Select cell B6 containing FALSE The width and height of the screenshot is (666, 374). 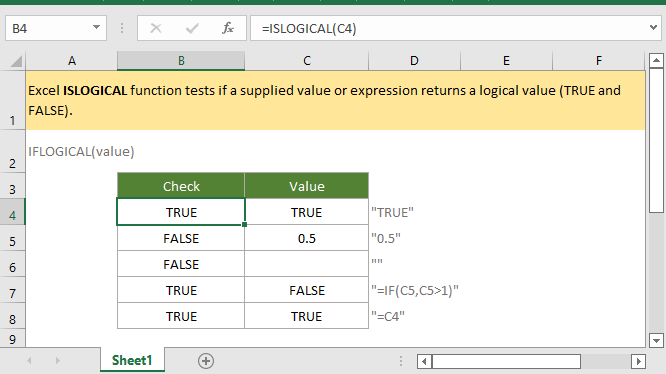pyautogui.click(x=181, y=264)
